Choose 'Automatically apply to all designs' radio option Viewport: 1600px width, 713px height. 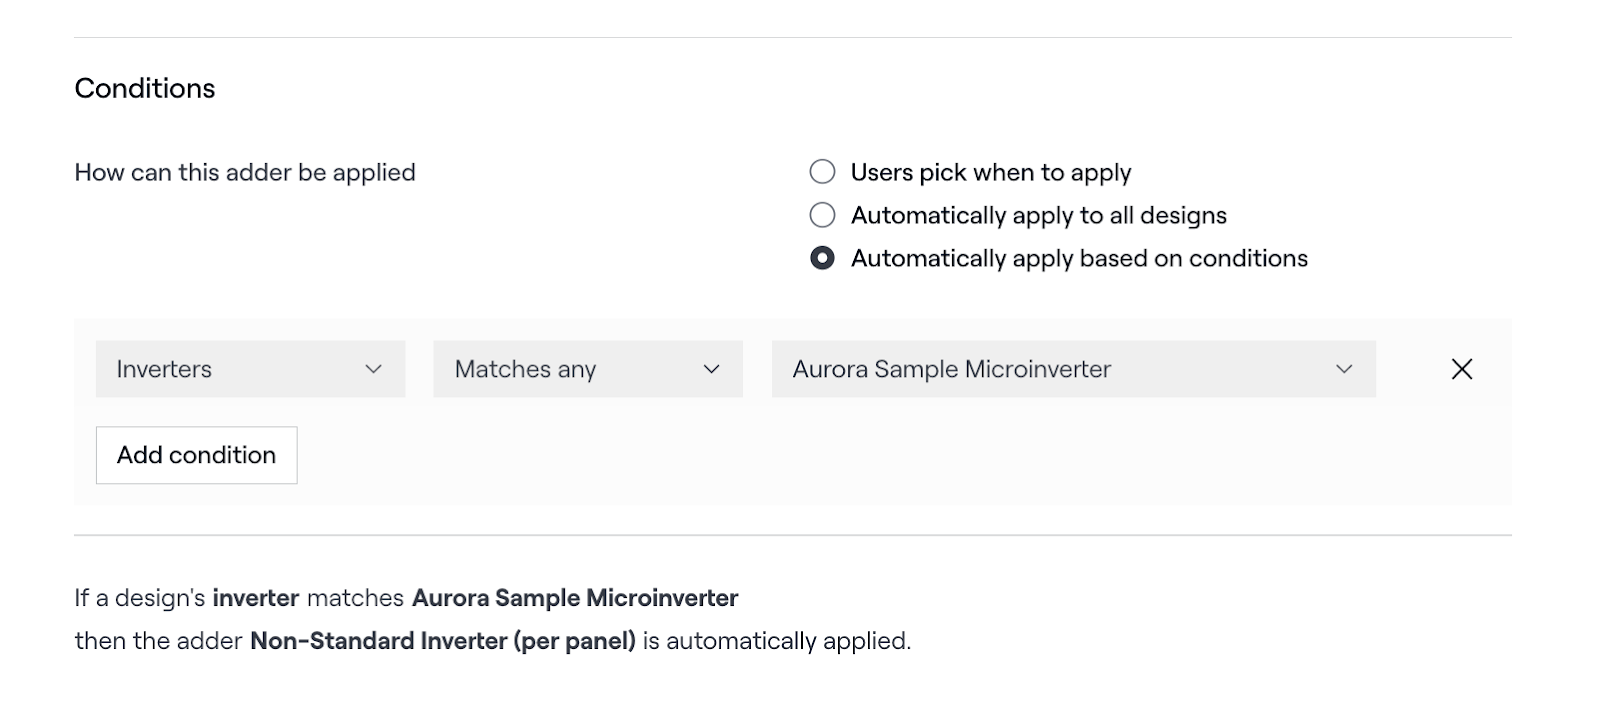[822, 215]
